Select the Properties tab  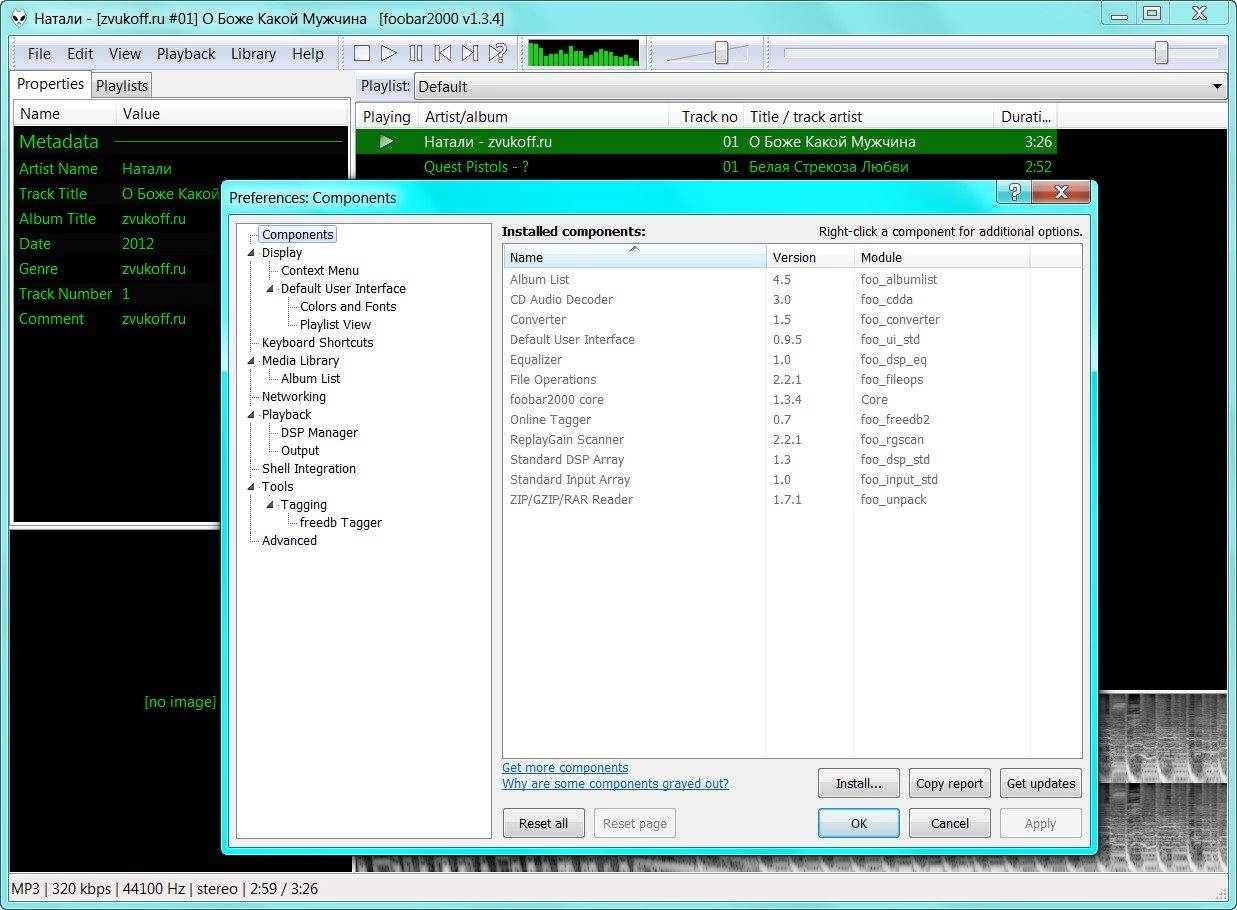click(x=51, y=84)
